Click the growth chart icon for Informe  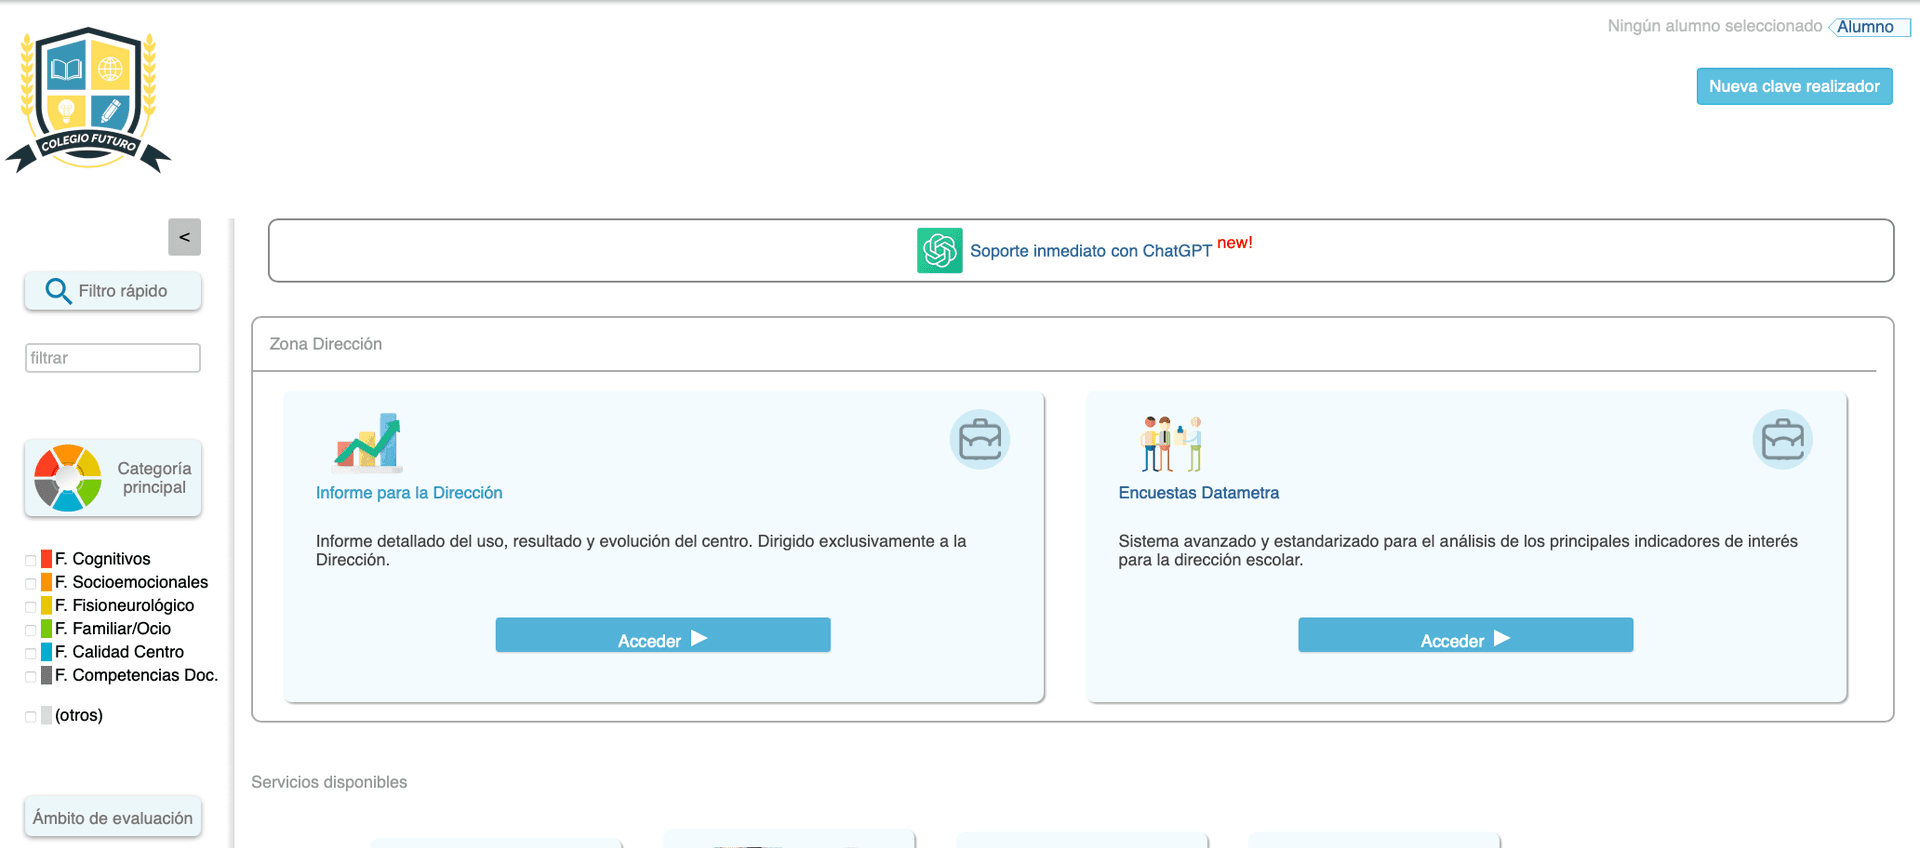[368, 442]
